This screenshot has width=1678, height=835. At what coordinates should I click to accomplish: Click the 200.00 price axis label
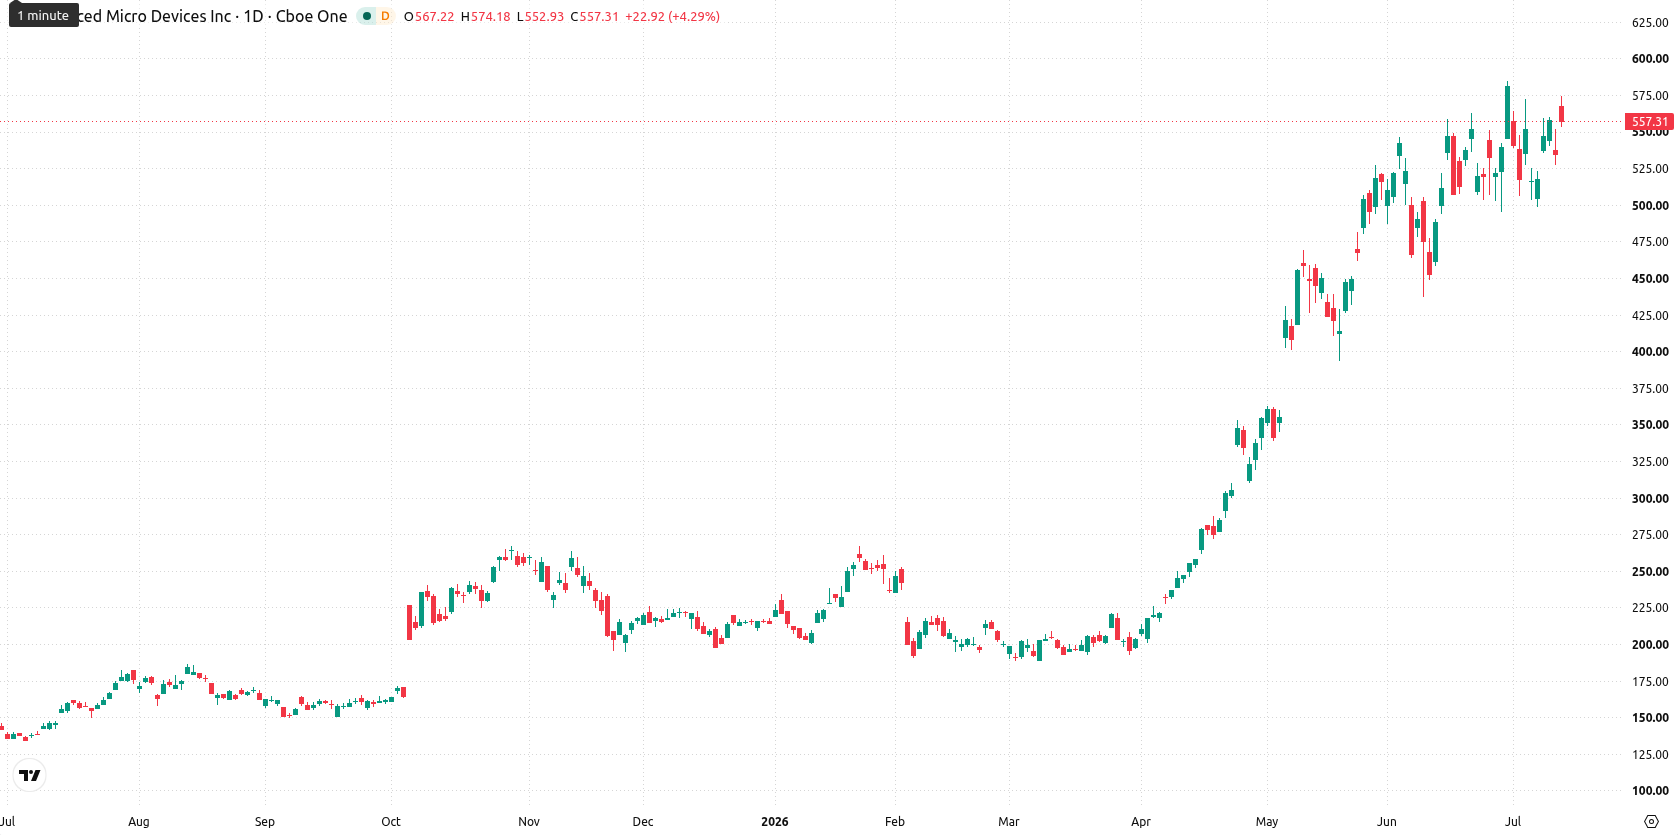click(1650, 645)
